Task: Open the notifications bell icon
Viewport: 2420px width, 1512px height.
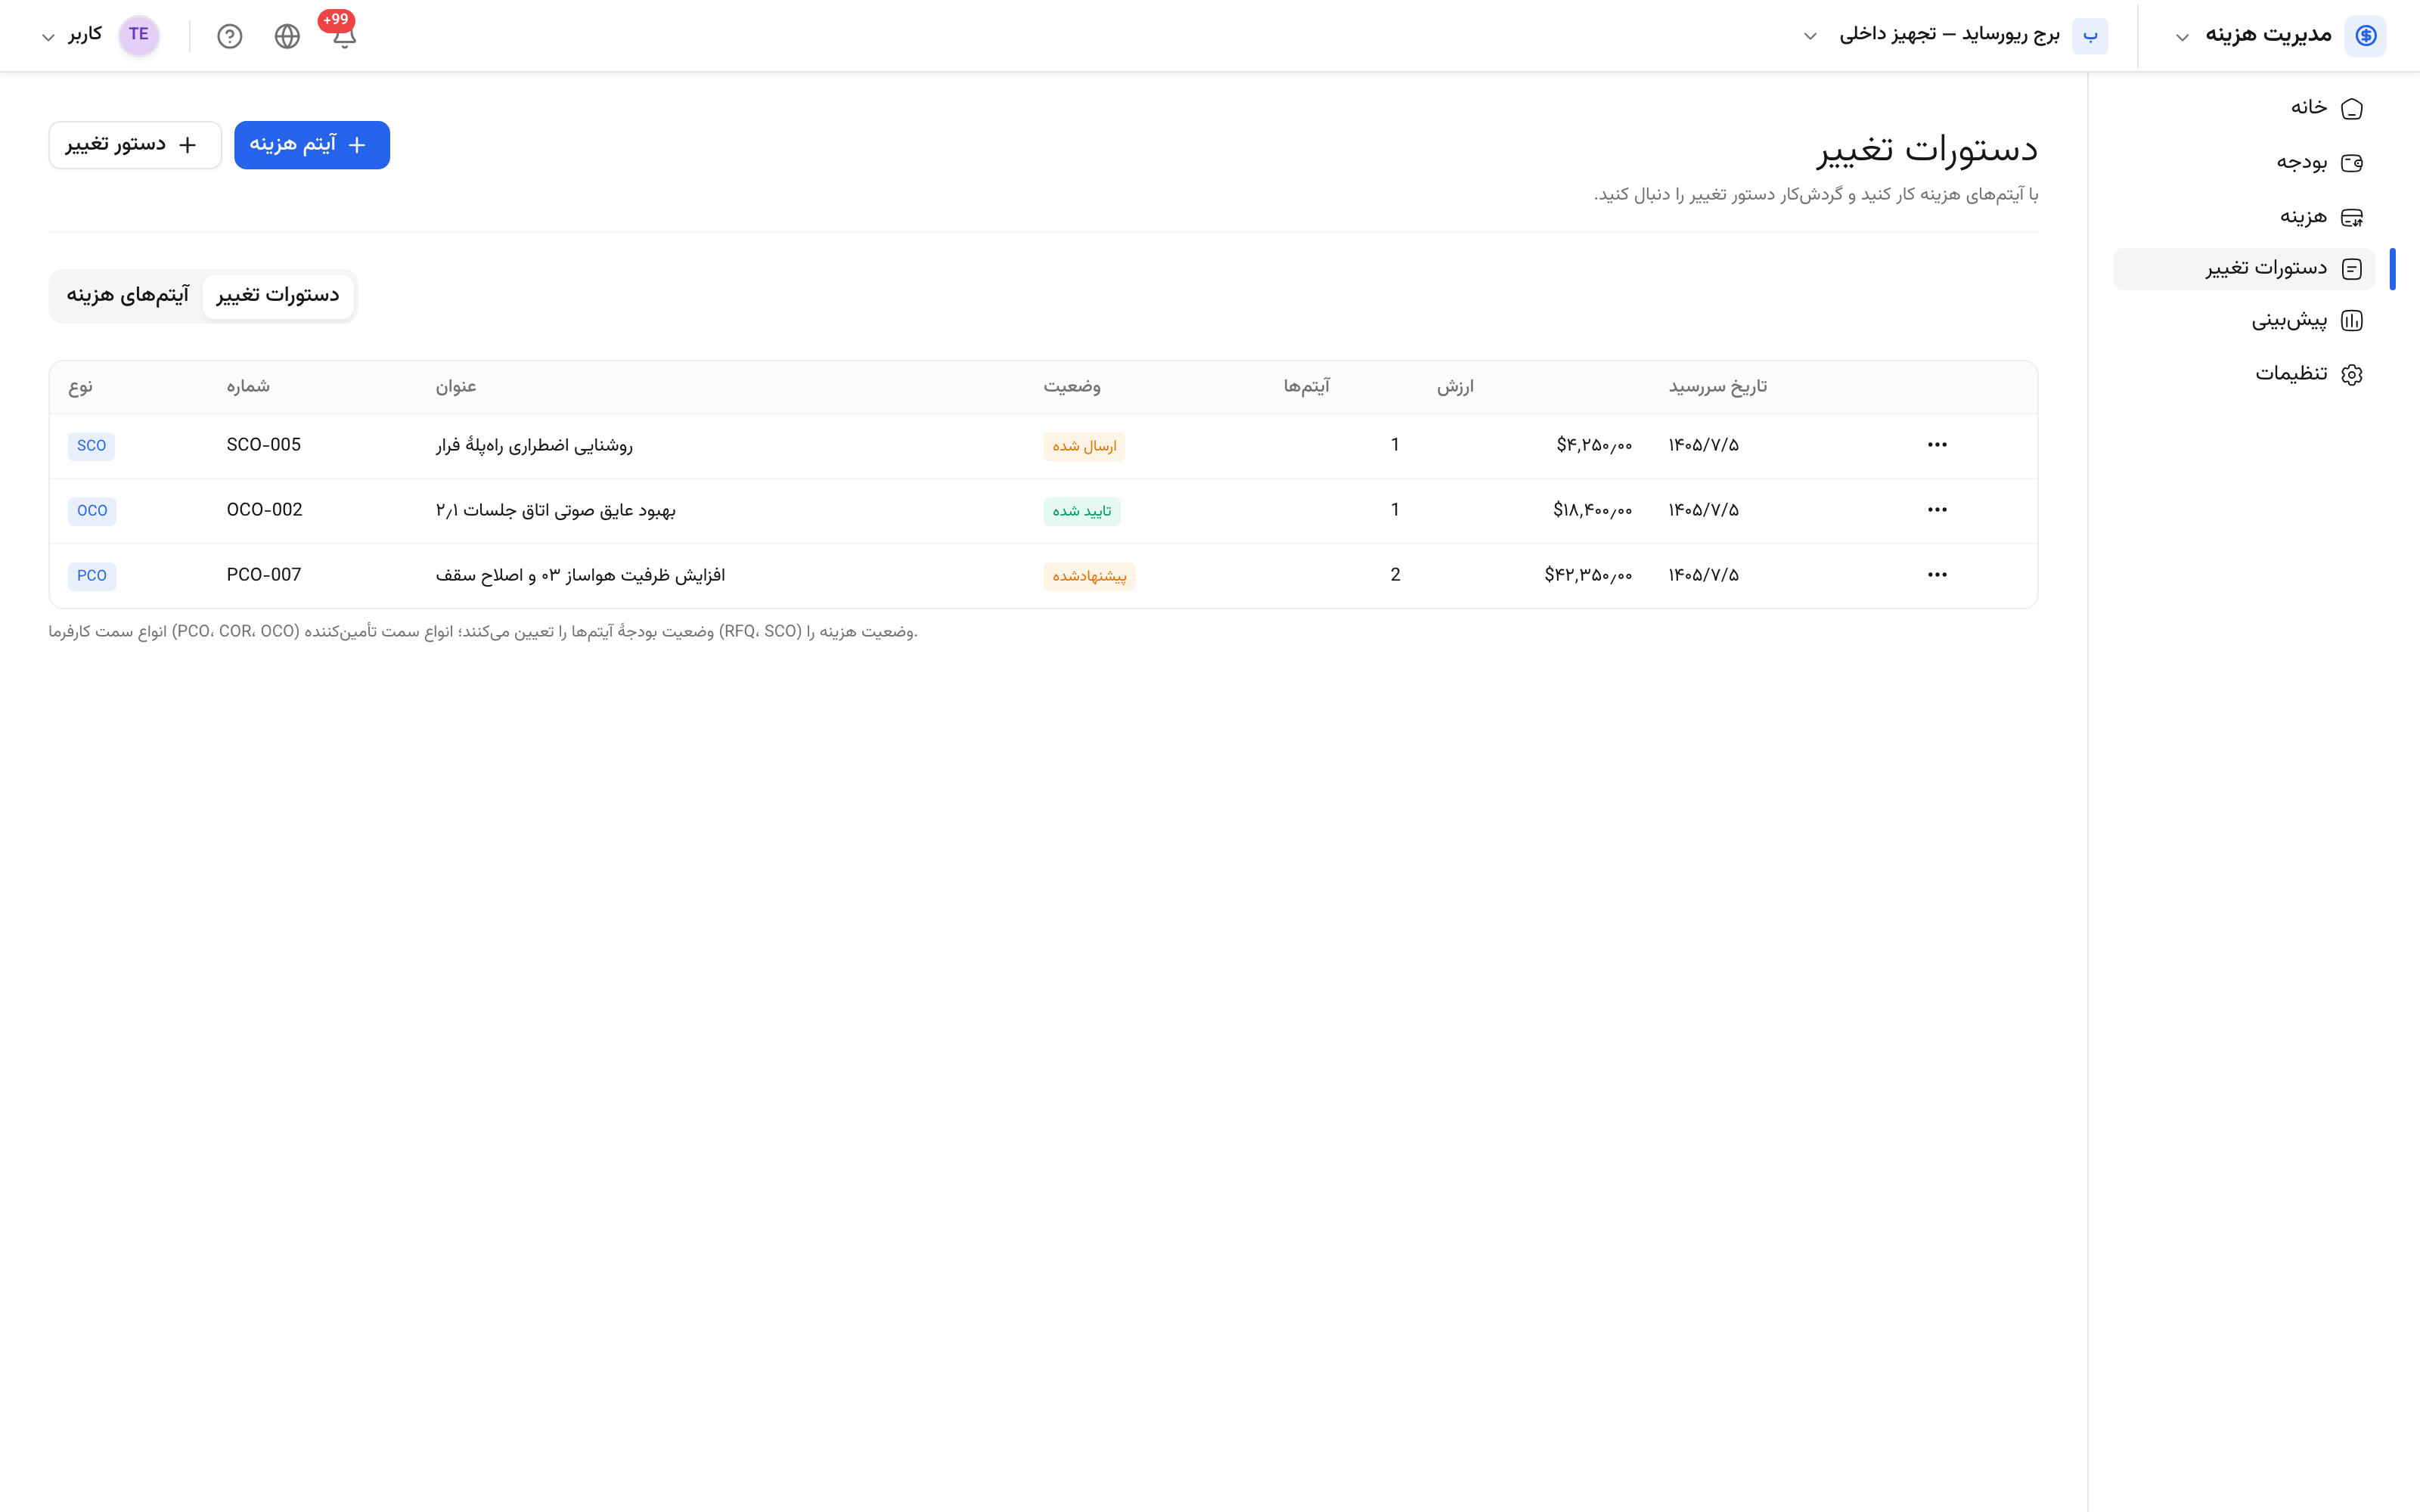Action: [x=344, y=36]
